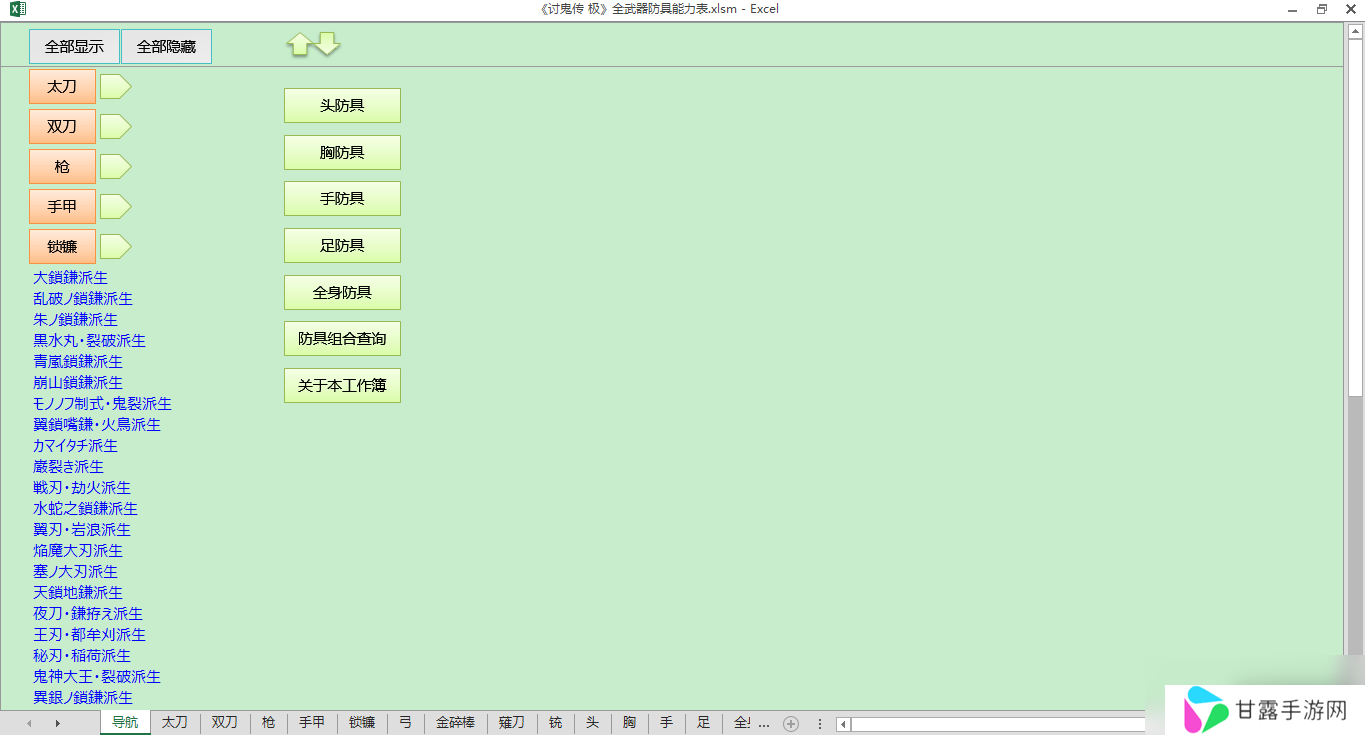Open the 手甲 weapon button
Viewport: 1365px width, 735px height.
62,207
